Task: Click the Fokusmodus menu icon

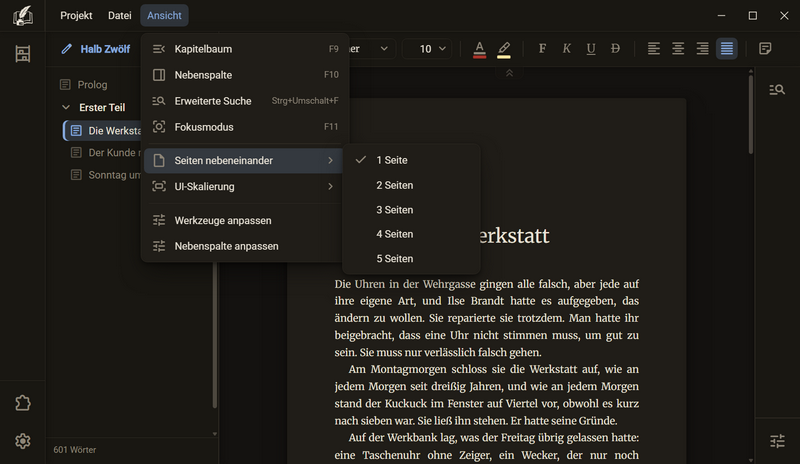Action: 159,127
